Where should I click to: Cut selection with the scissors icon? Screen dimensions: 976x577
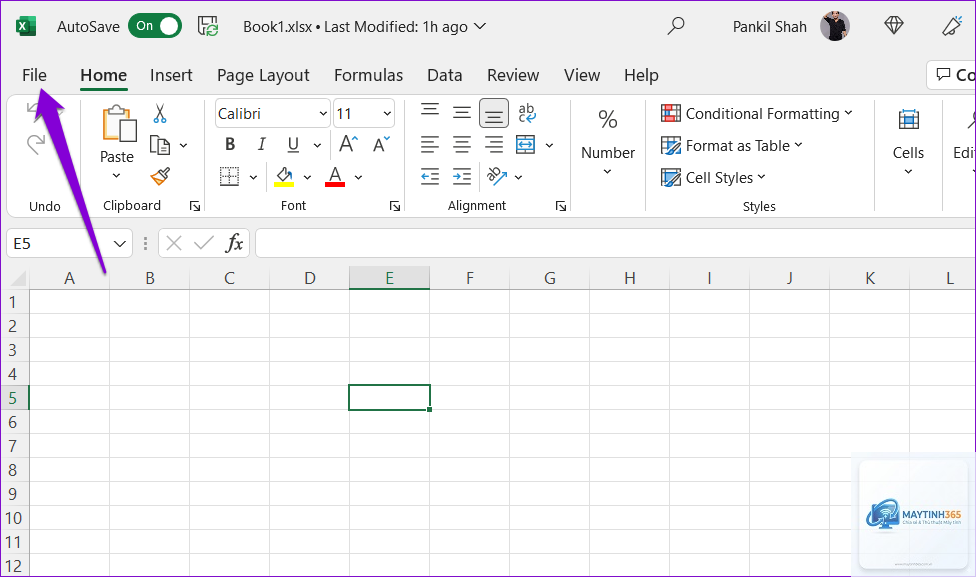[x=160, y=113]
